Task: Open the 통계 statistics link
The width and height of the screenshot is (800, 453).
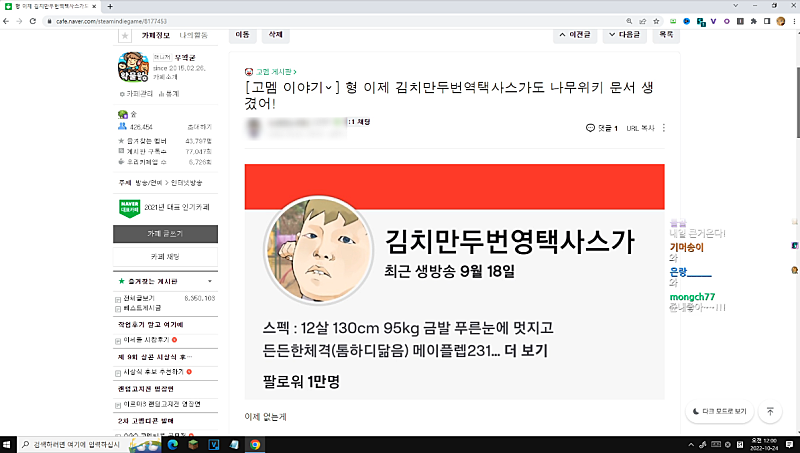Action: tap(169, 94)
